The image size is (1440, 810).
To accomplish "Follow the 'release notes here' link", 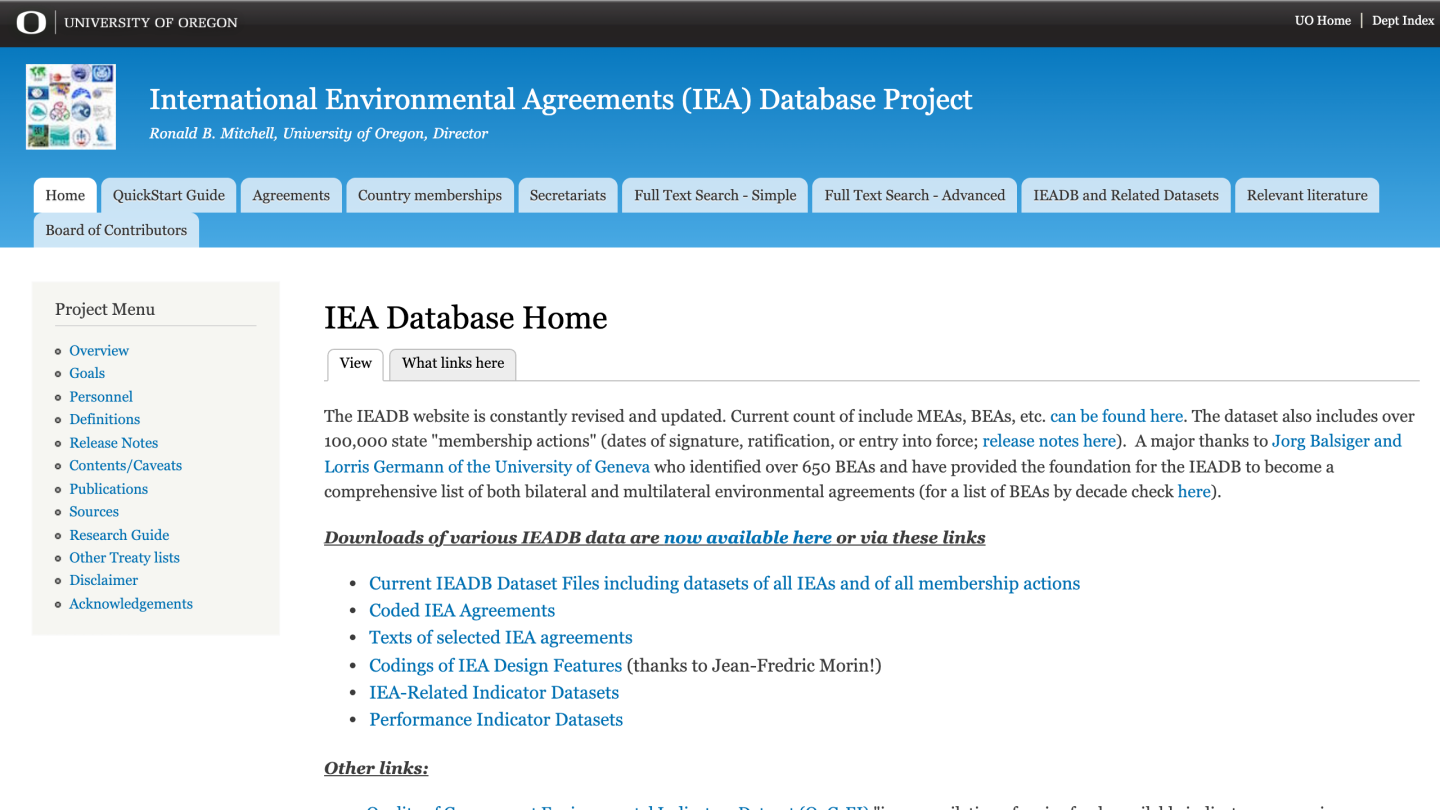I will [x=1049, y=441].
